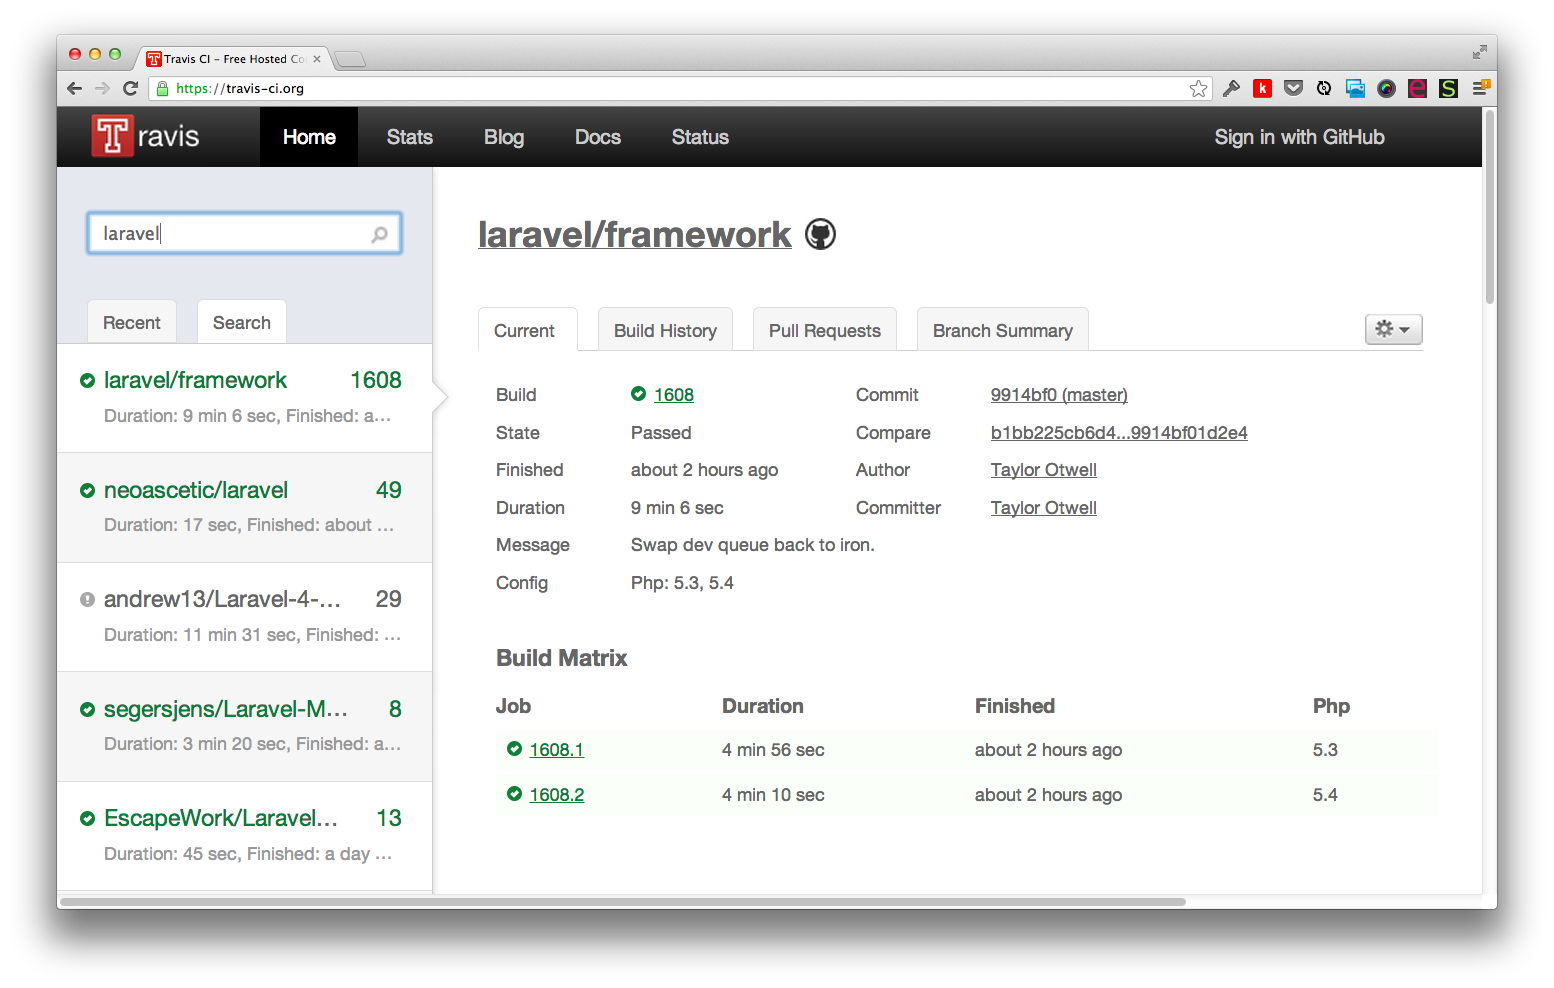The image size is (1554, 988).
Task: Click the Pocket extension icon
Action: pos(1293,88)
